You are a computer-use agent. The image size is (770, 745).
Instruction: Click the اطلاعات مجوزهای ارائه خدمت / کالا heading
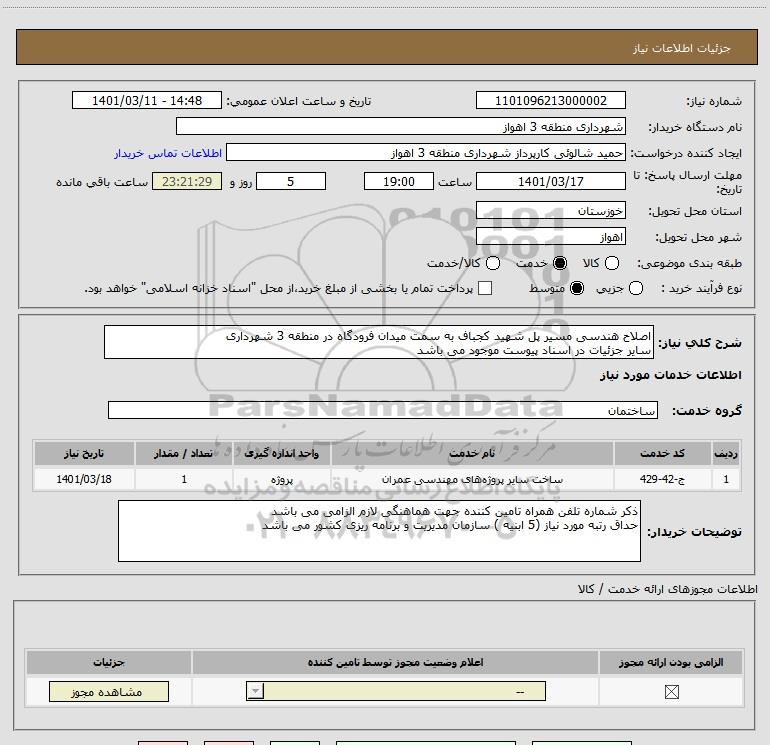[668, 589]
